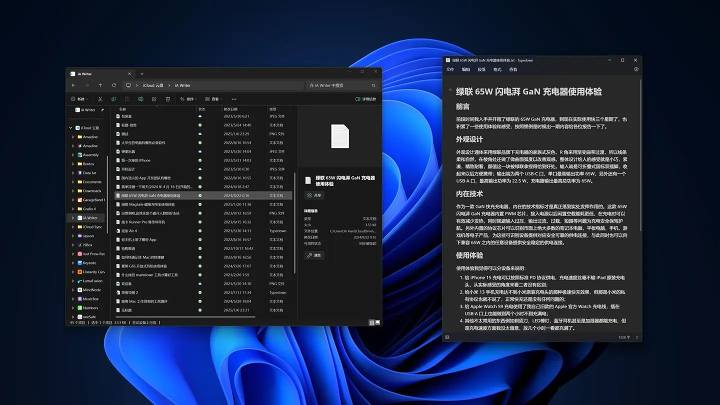Click the Share icon in Explorer toolbar

pyautogui.click(x=154, y=99)
